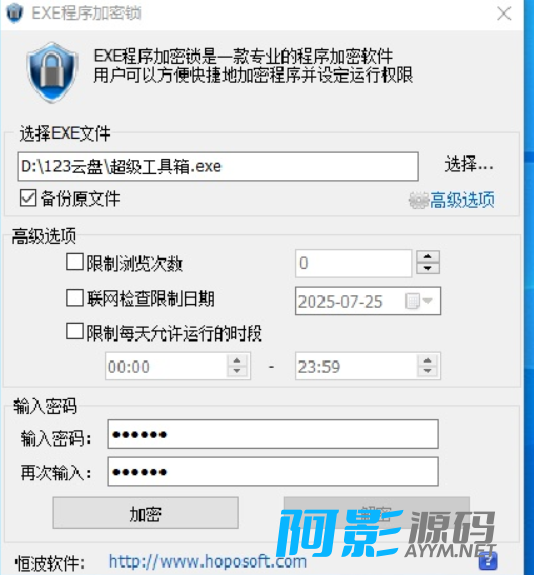The image size is (534, 575).
Task: Click the EXE file path field
Action: [x=218, y=166]
